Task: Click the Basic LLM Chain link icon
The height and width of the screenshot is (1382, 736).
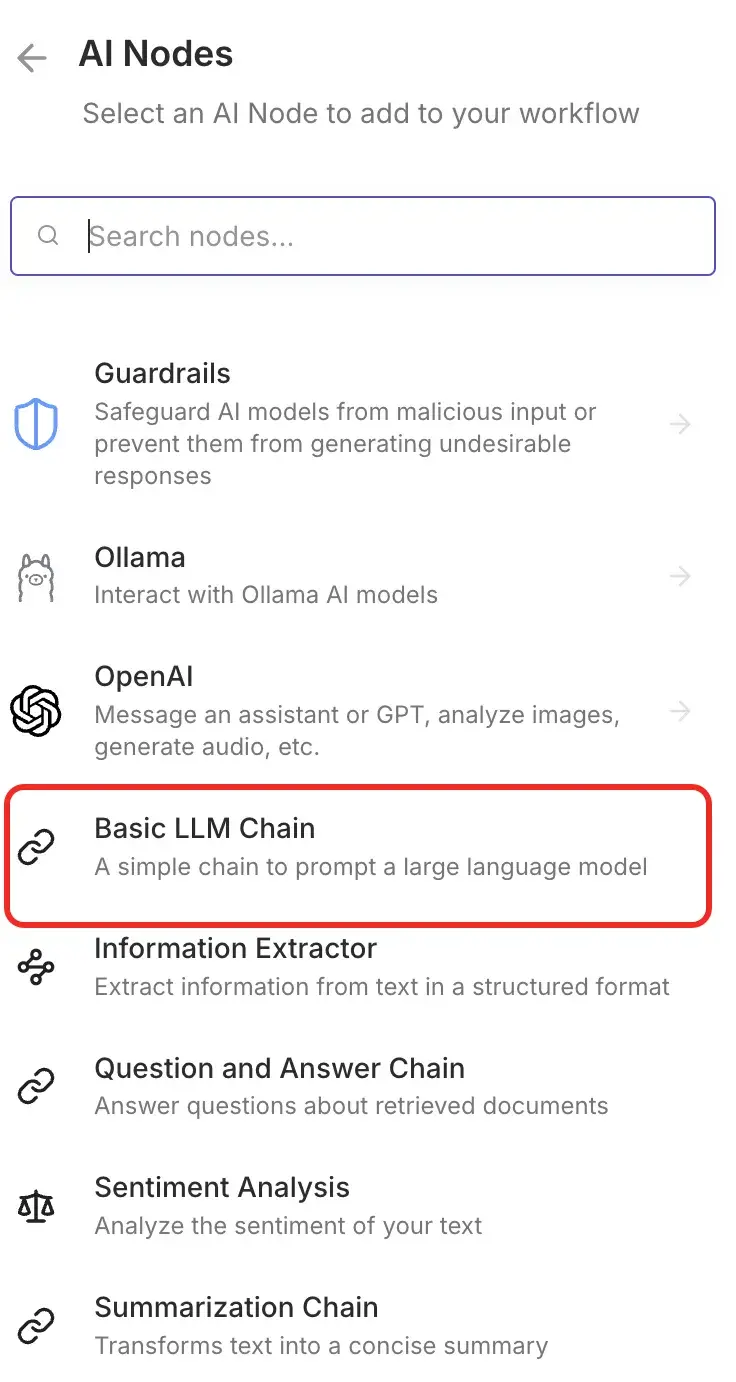Action: pyautogui.click(x=37, y=846)
